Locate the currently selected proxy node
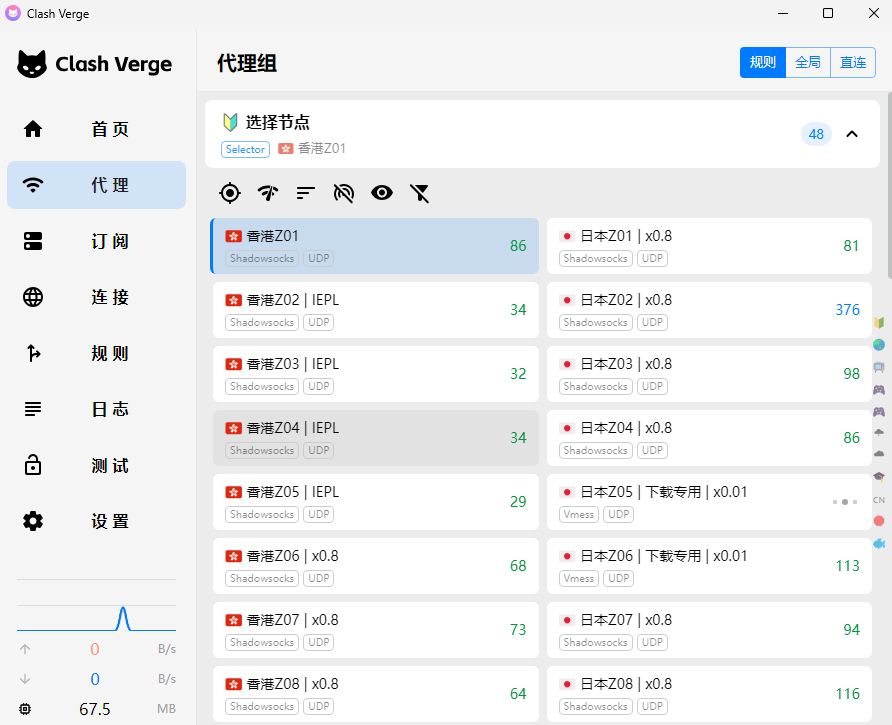 (x=374, y=246)
